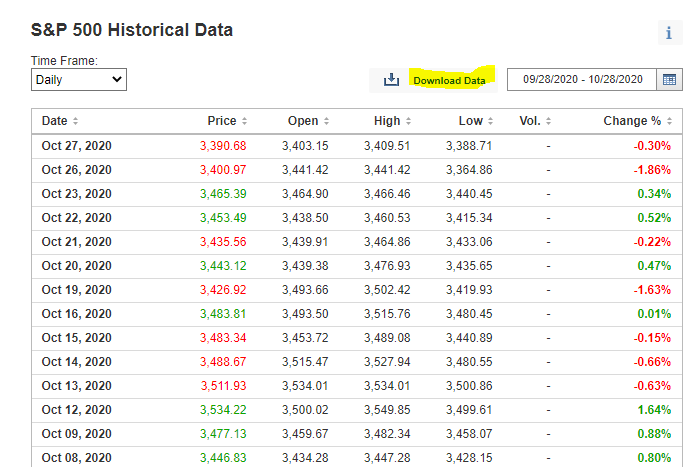
Task: Click the date range input field
Action: tap(580, 80)
